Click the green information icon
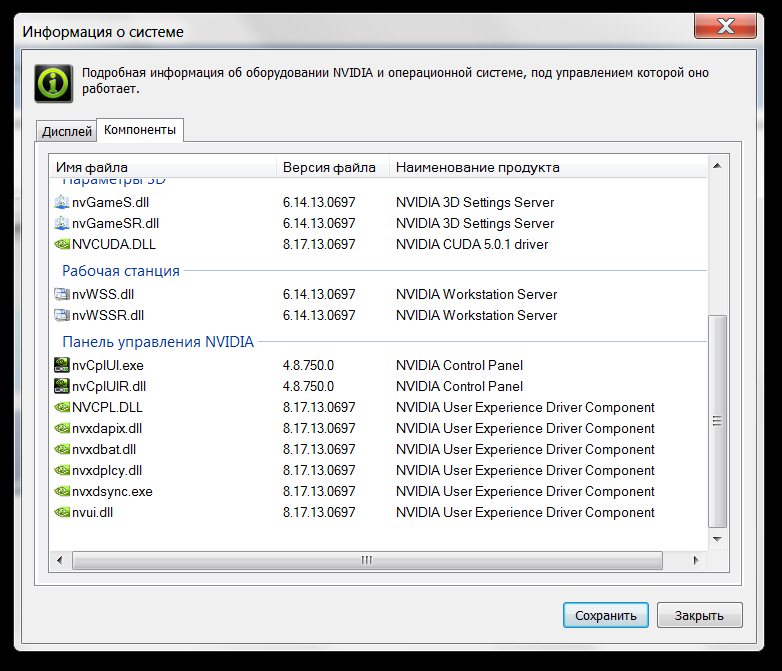 [x=53, y=83]
